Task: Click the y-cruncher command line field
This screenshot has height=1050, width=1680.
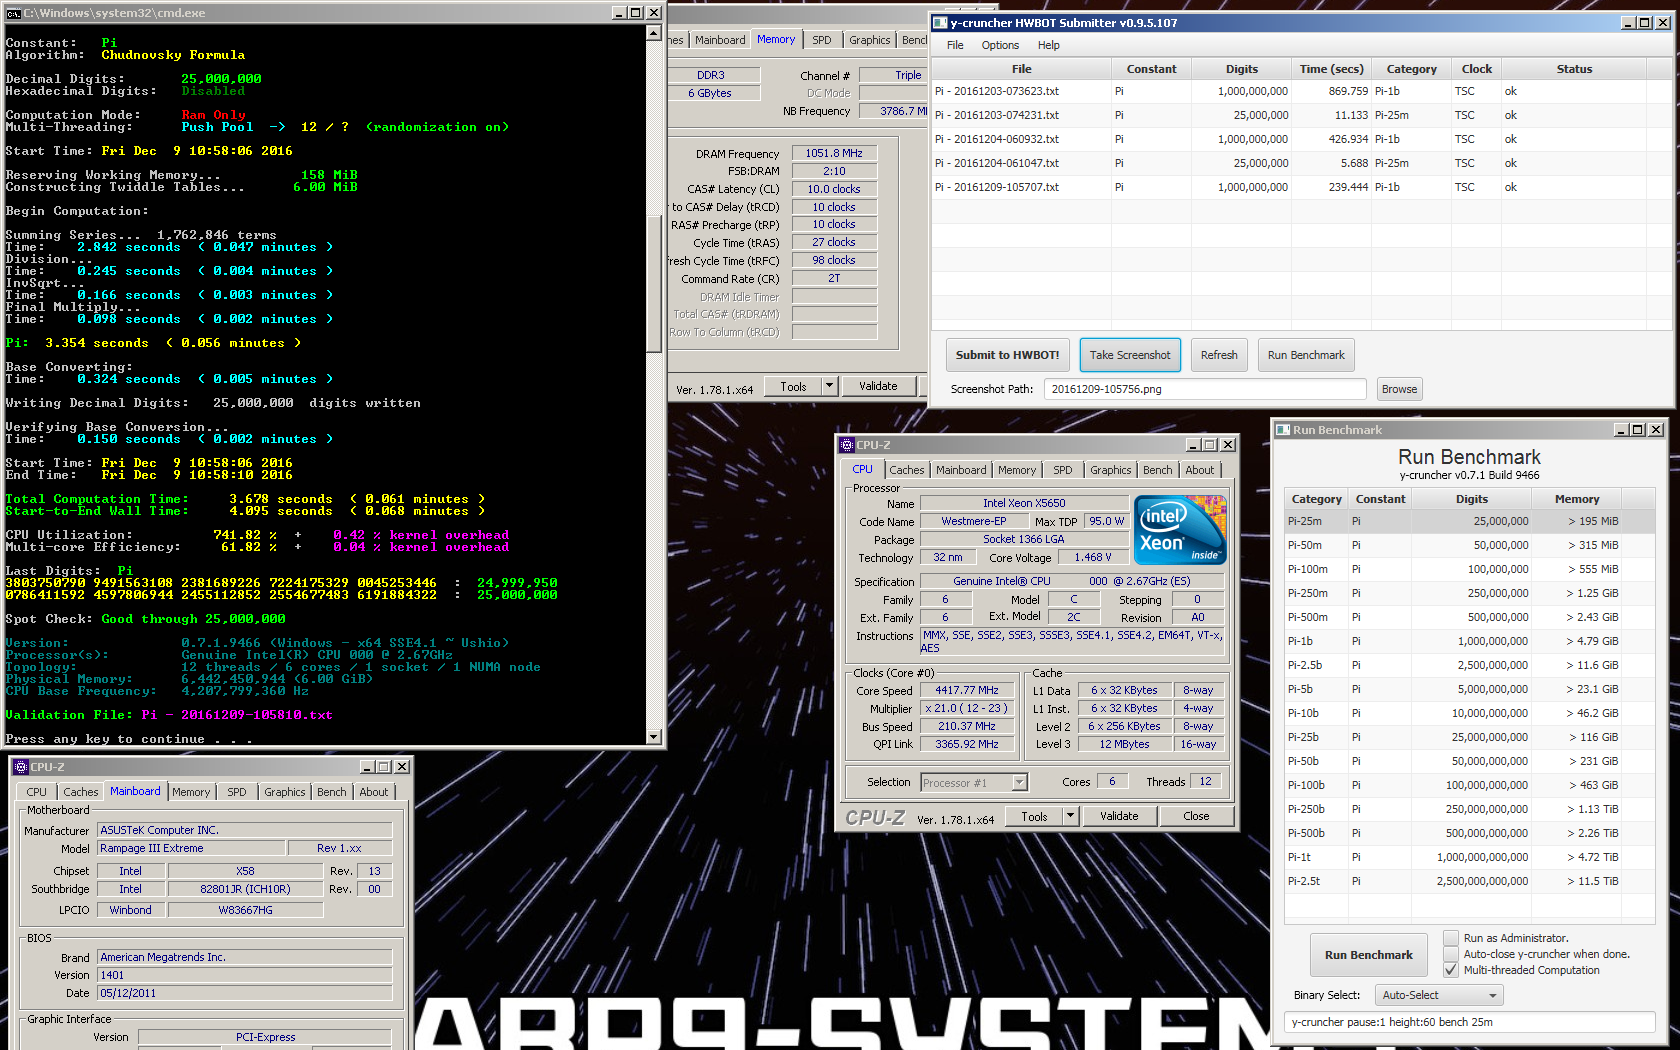Action: (x=1469, y=1022)
